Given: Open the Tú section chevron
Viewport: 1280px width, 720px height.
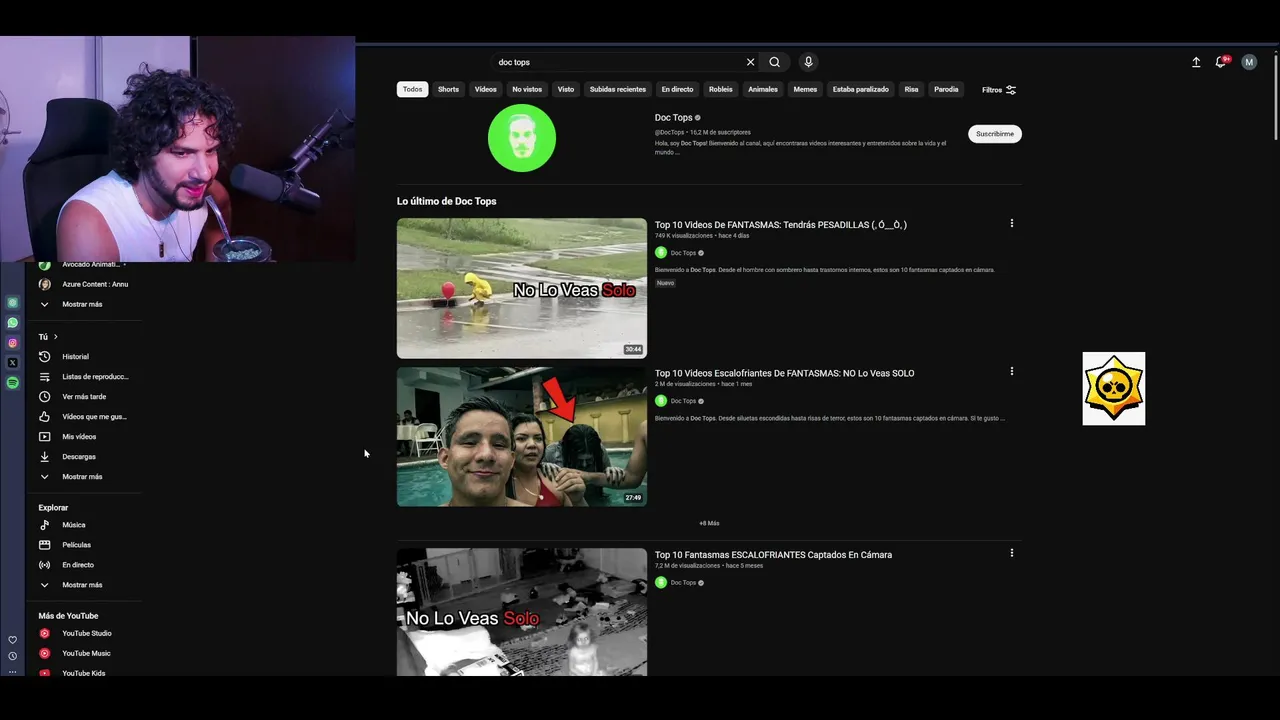Looking at the screenshot, I should (55, 337).
